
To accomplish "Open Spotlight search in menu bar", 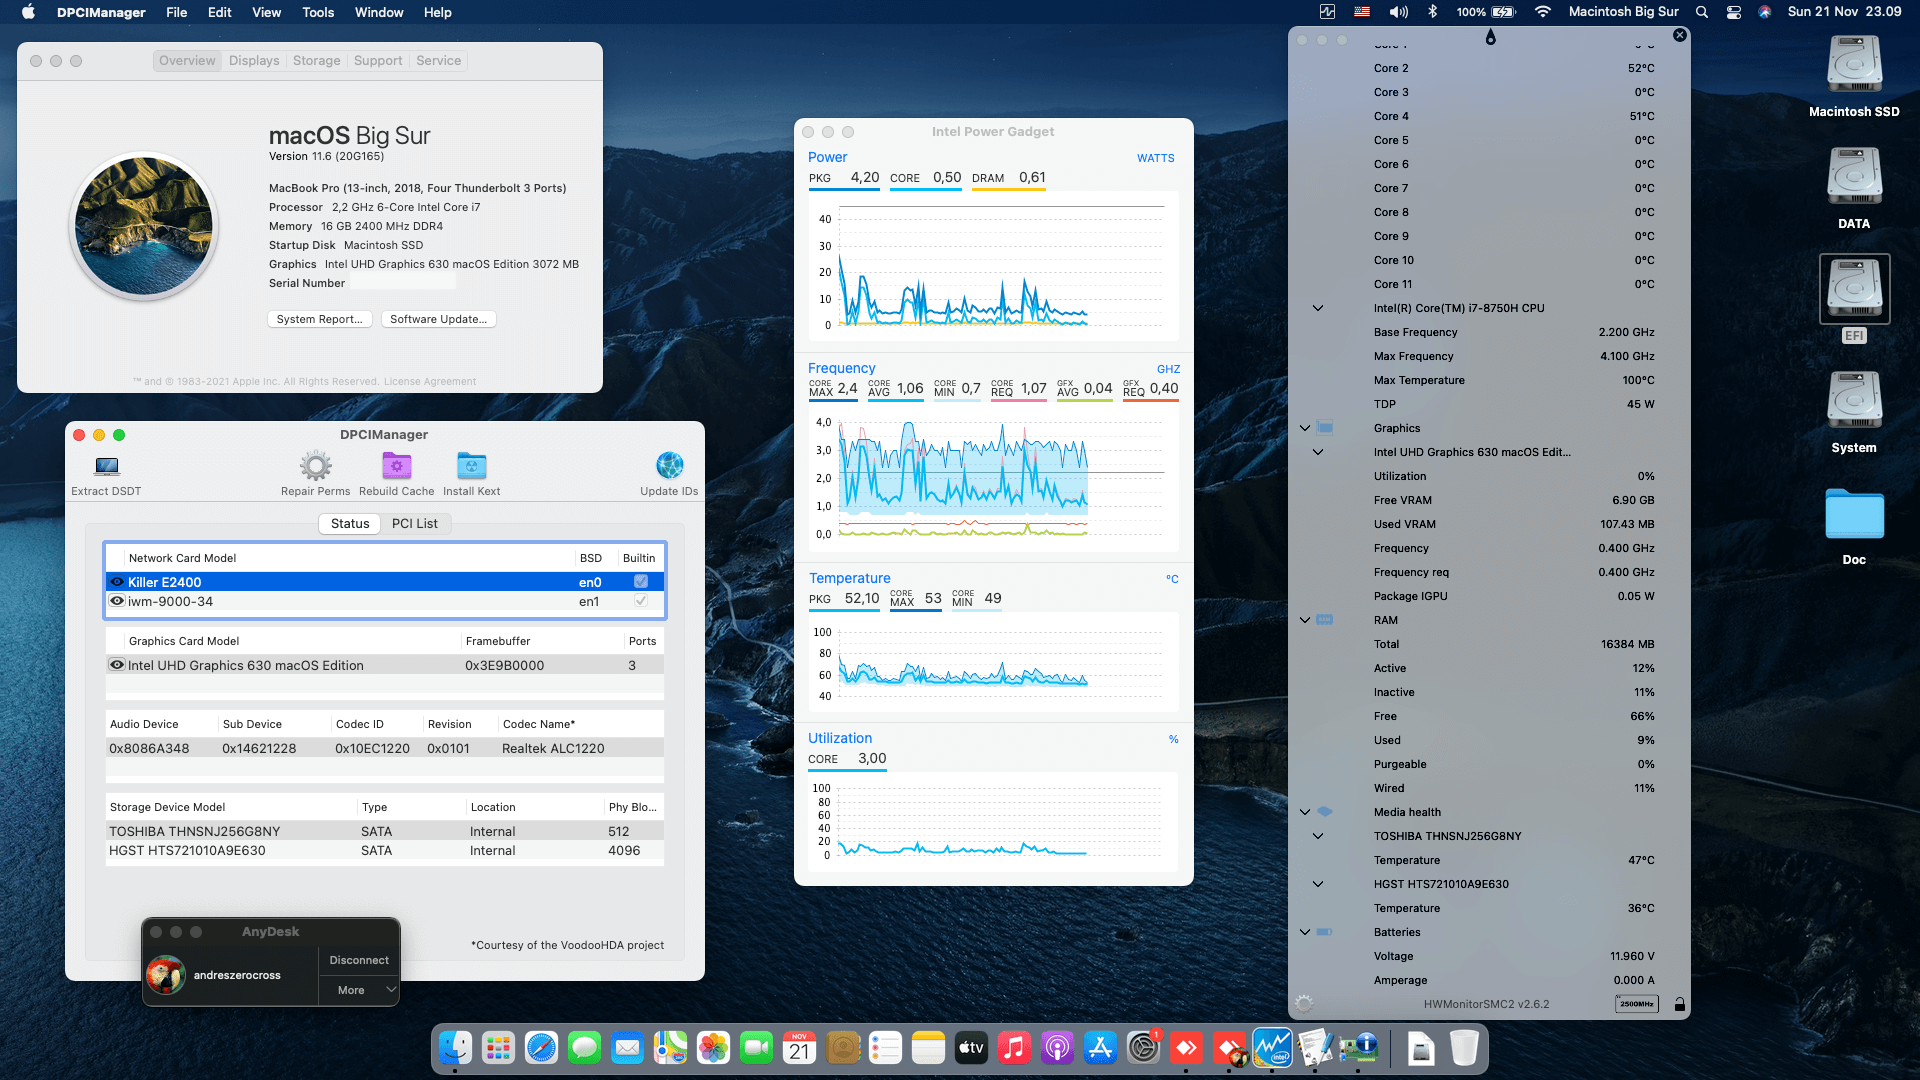I will point(1702,12).
